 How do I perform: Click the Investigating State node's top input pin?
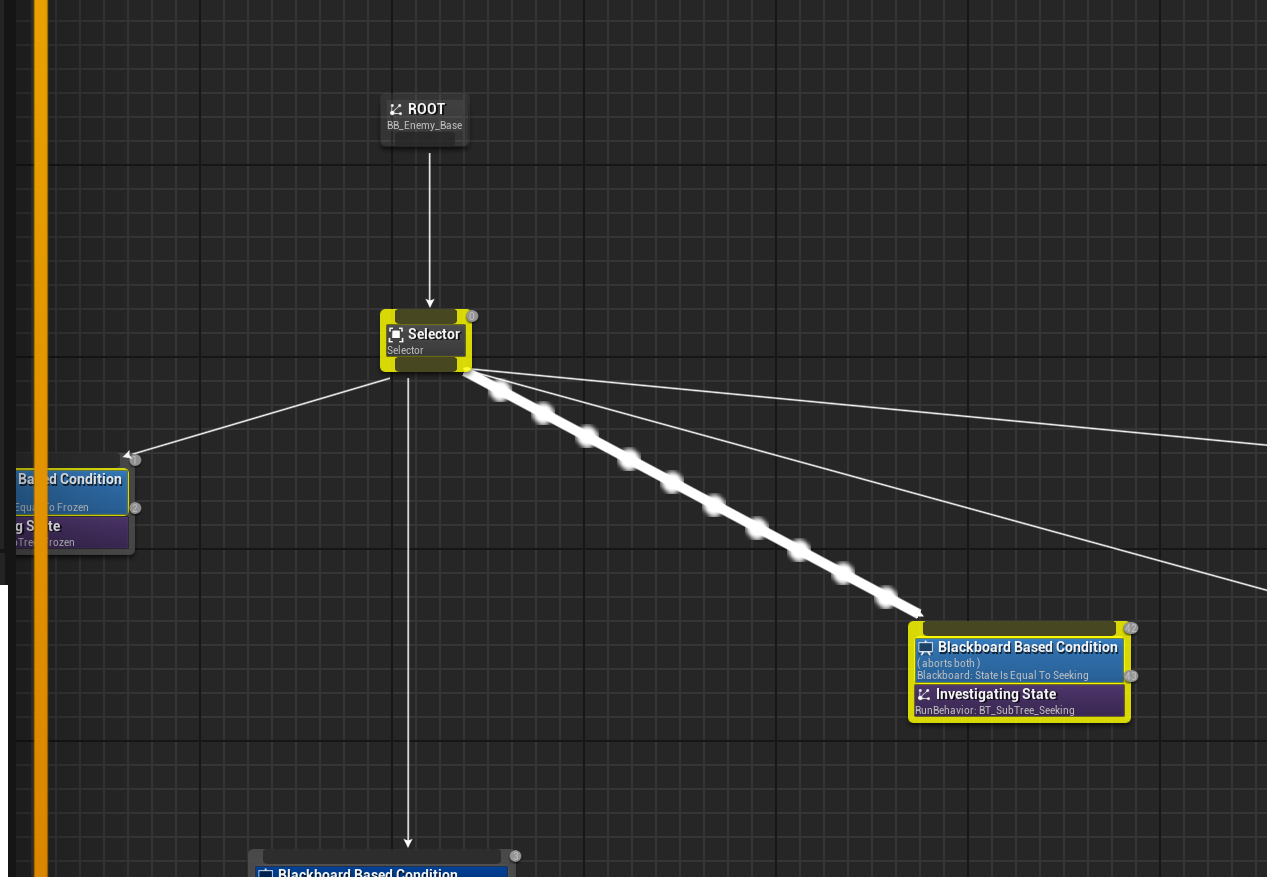(x=1019, y=628)
